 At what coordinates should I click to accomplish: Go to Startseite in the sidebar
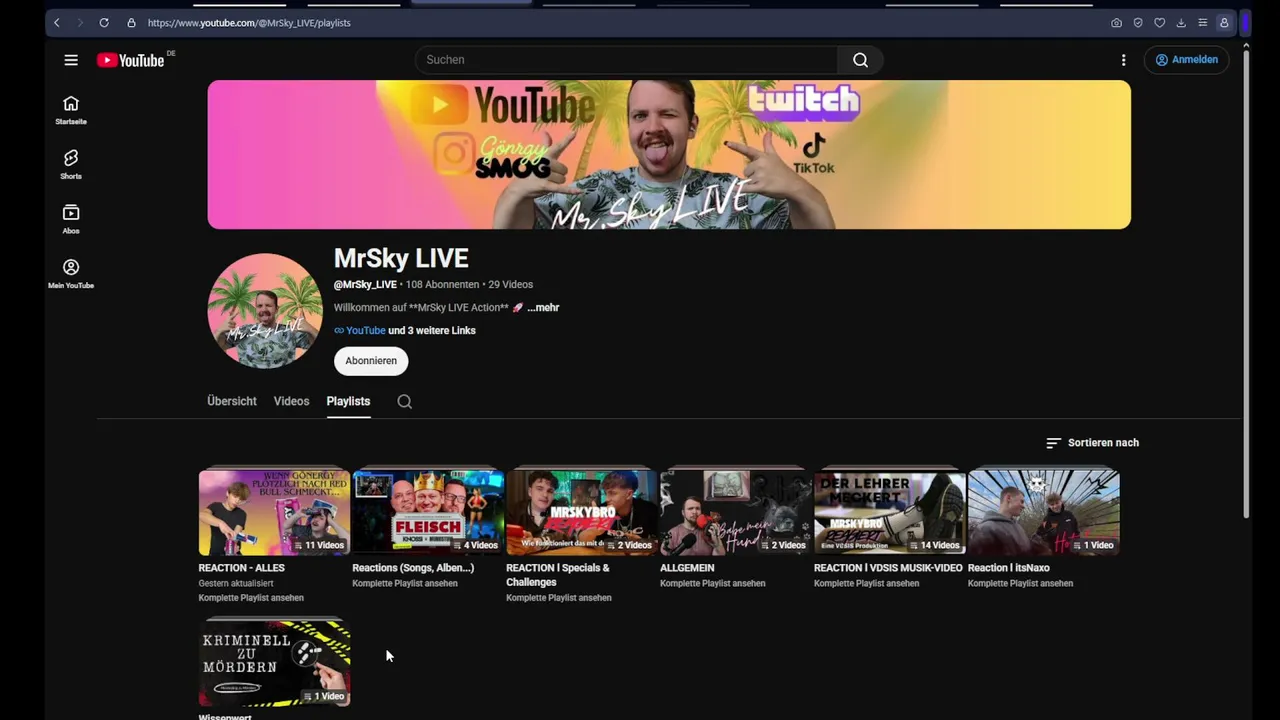tap(71, 110)
